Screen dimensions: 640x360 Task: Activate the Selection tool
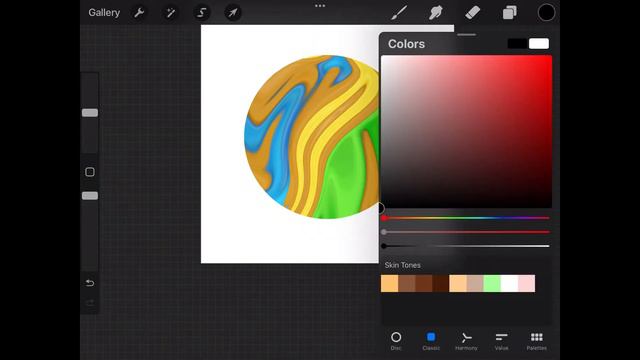pyautogui.click(x=202, y=13)
